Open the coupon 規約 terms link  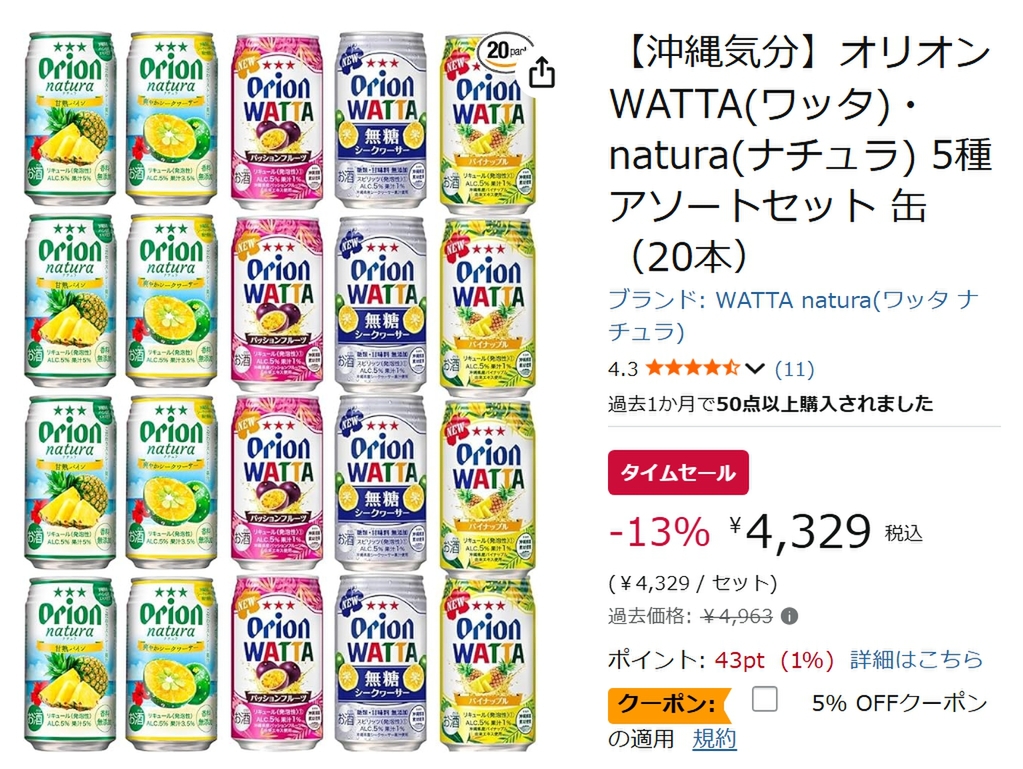[714, 739]
